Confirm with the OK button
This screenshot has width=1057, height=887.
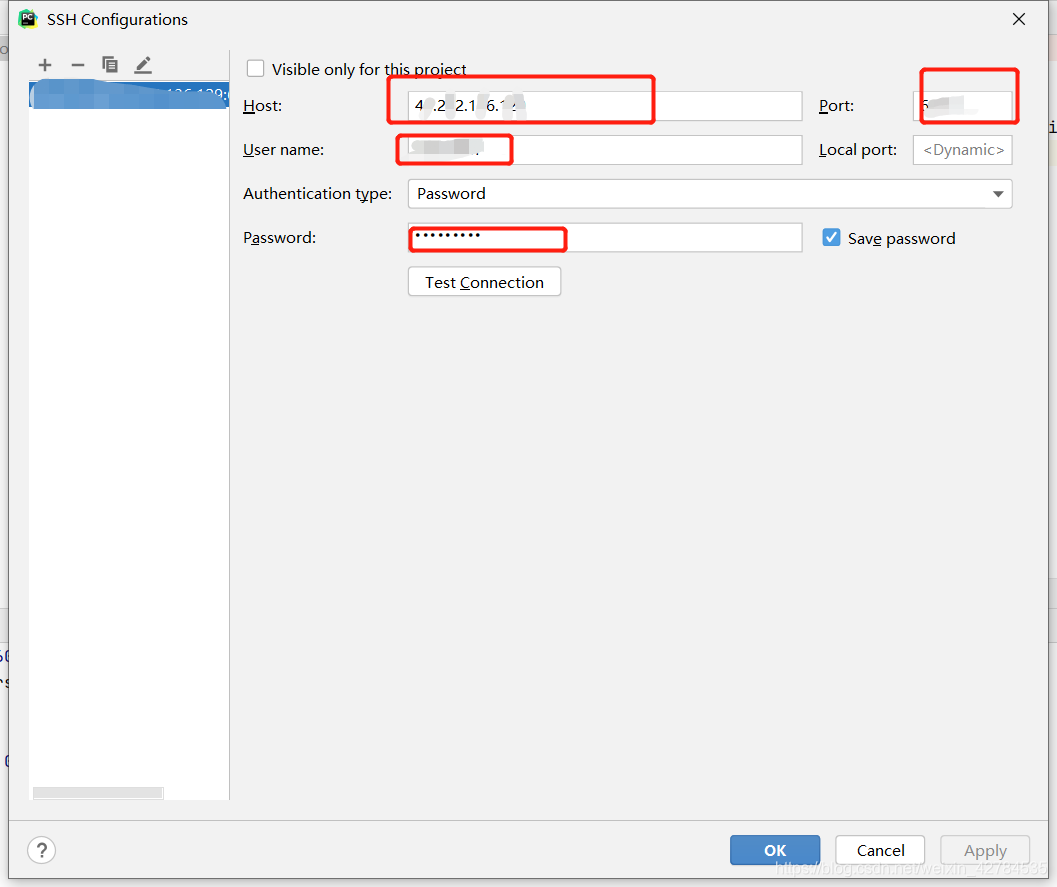(775, 850)
